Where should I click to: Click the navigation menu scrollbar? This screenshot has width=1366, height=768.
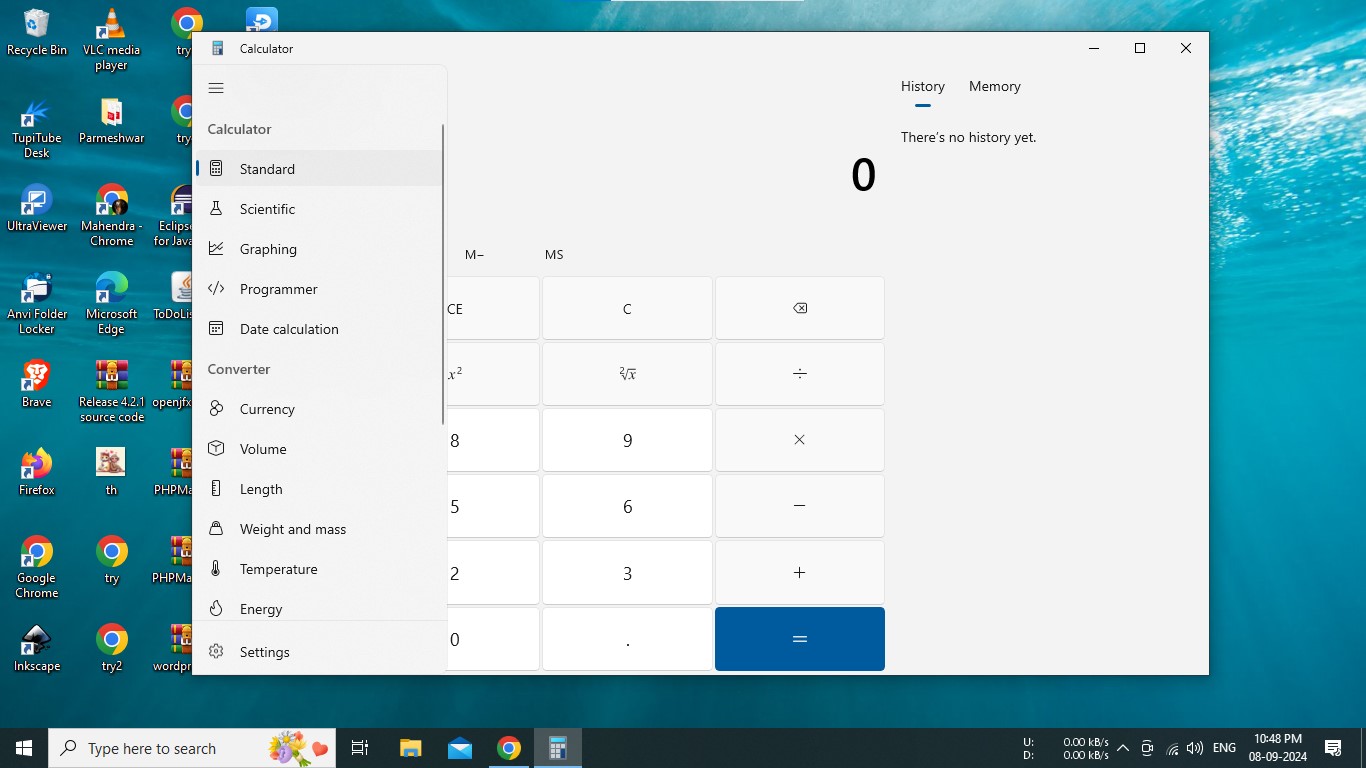pyautogui.click(x=443, y=275)
